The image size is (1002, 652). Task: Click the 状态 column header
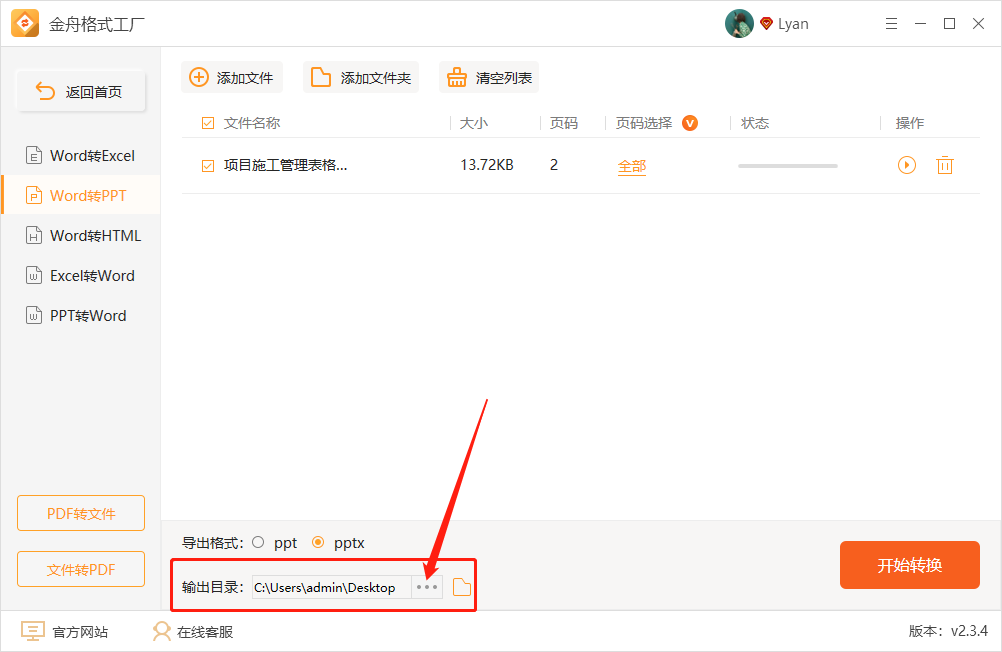click(x=755, y=123)
